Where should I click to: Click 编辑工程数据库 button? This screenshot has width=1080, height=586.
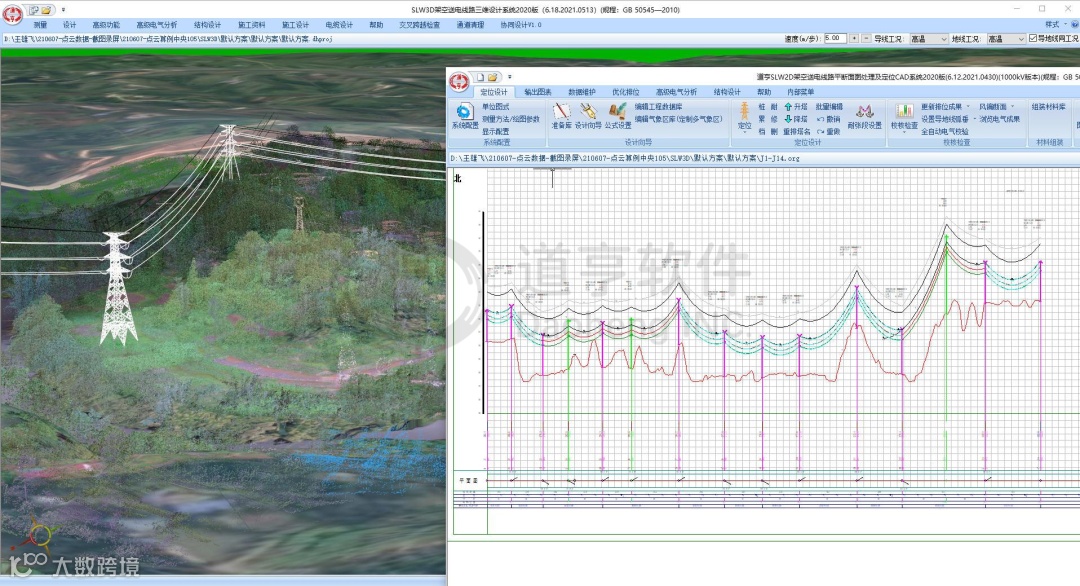point(658,106)
